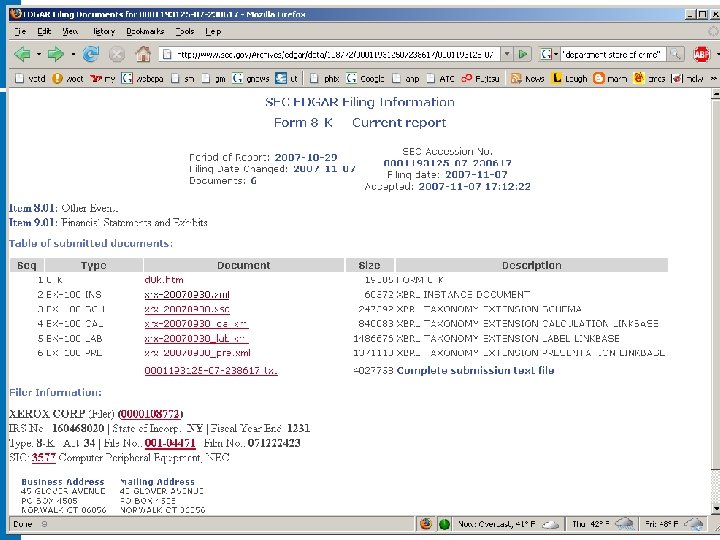View the current Overcast weather status

(508, 524)
